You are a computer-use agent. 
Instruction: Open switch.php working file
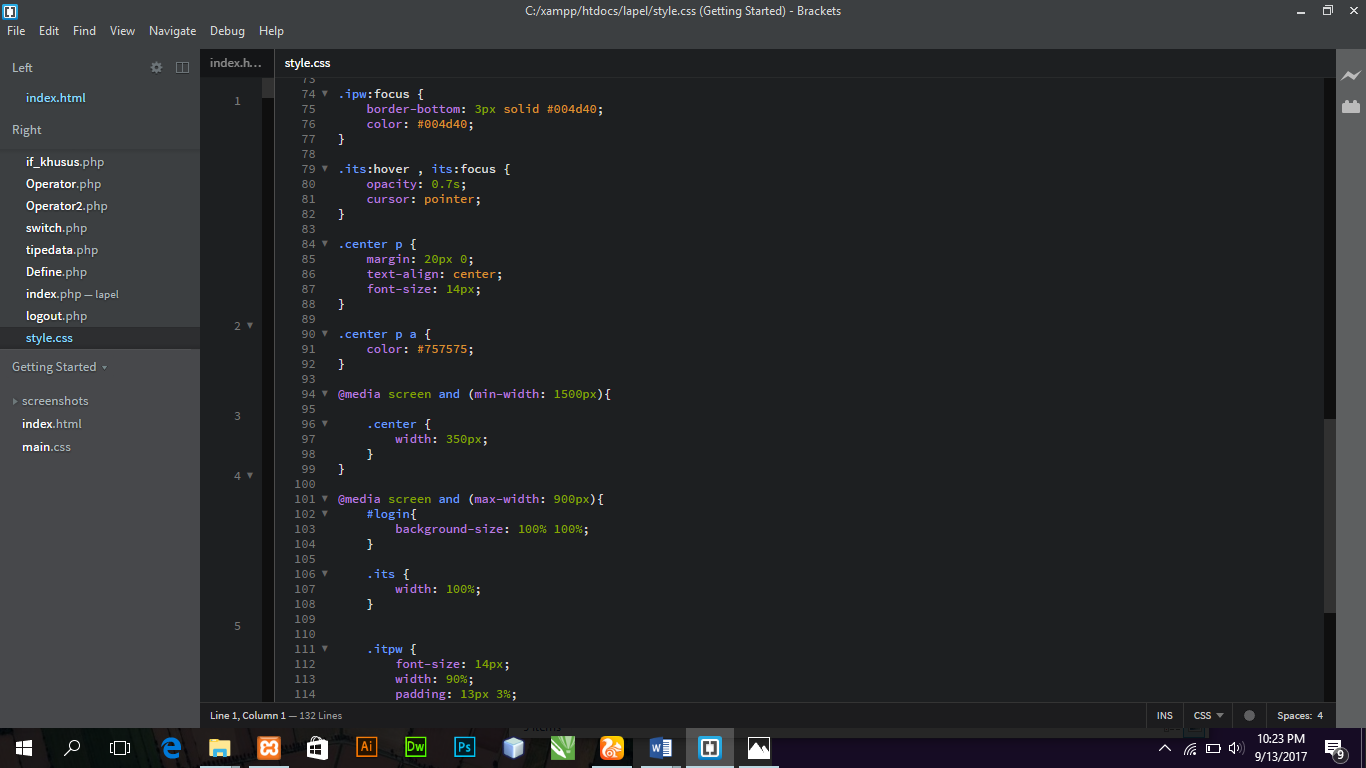click(57, 228)
